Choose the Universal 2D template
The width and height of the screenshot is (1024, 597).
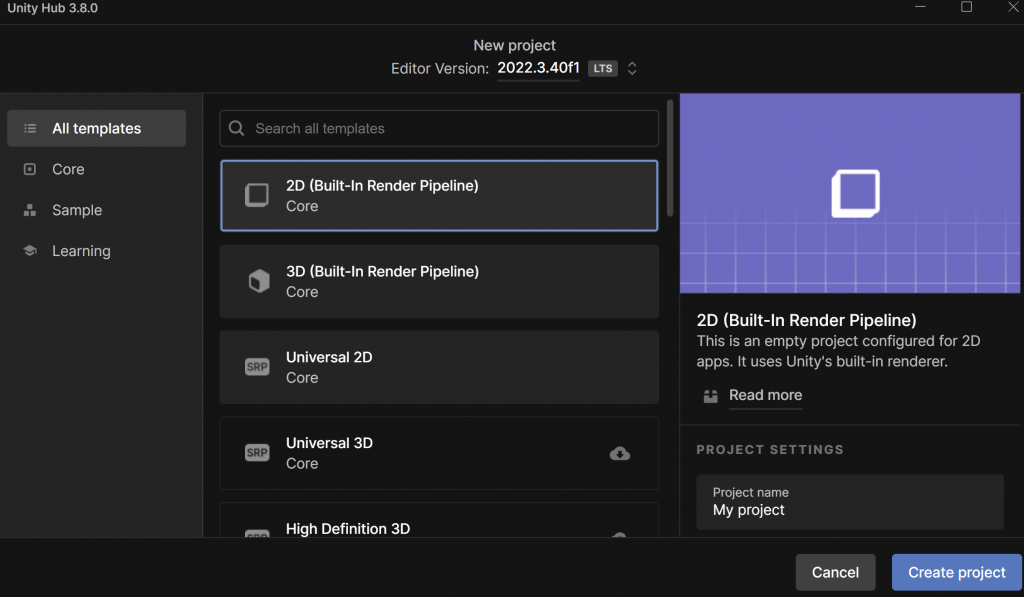(x=439, y=367)
